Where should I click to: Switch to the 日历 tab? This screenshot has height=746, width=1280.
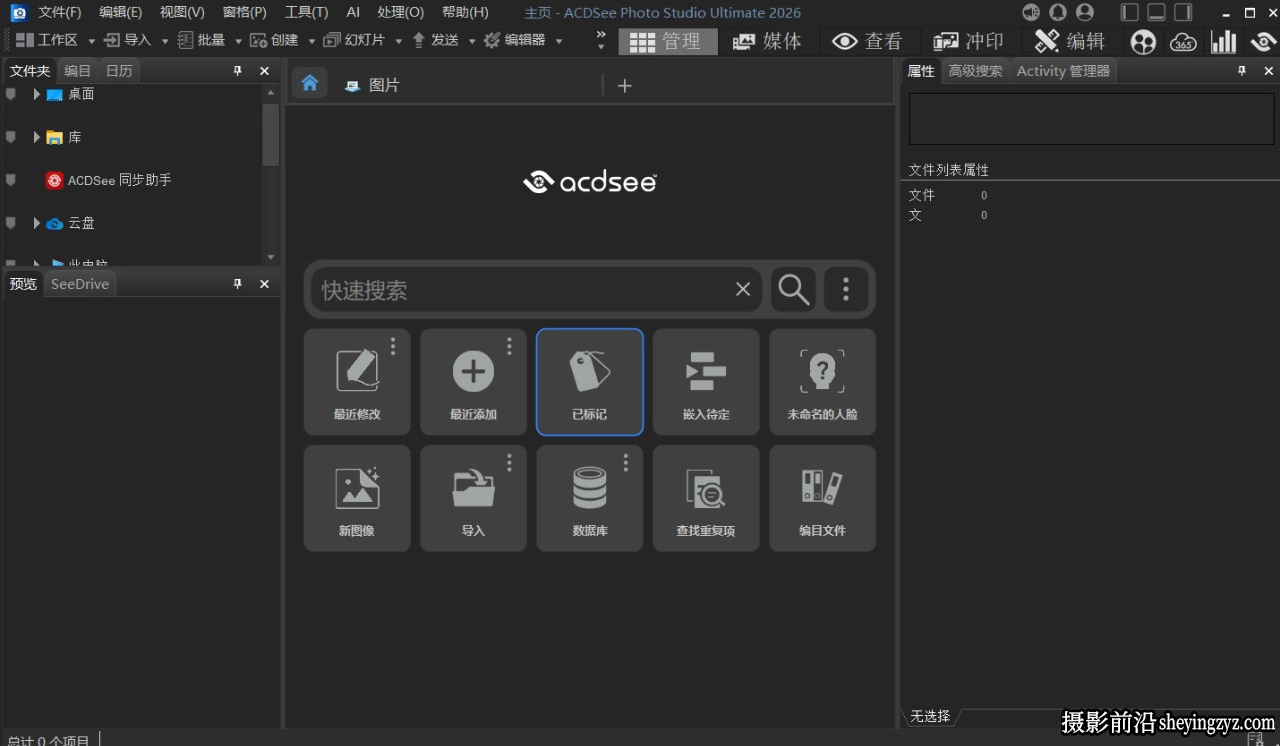119,71
